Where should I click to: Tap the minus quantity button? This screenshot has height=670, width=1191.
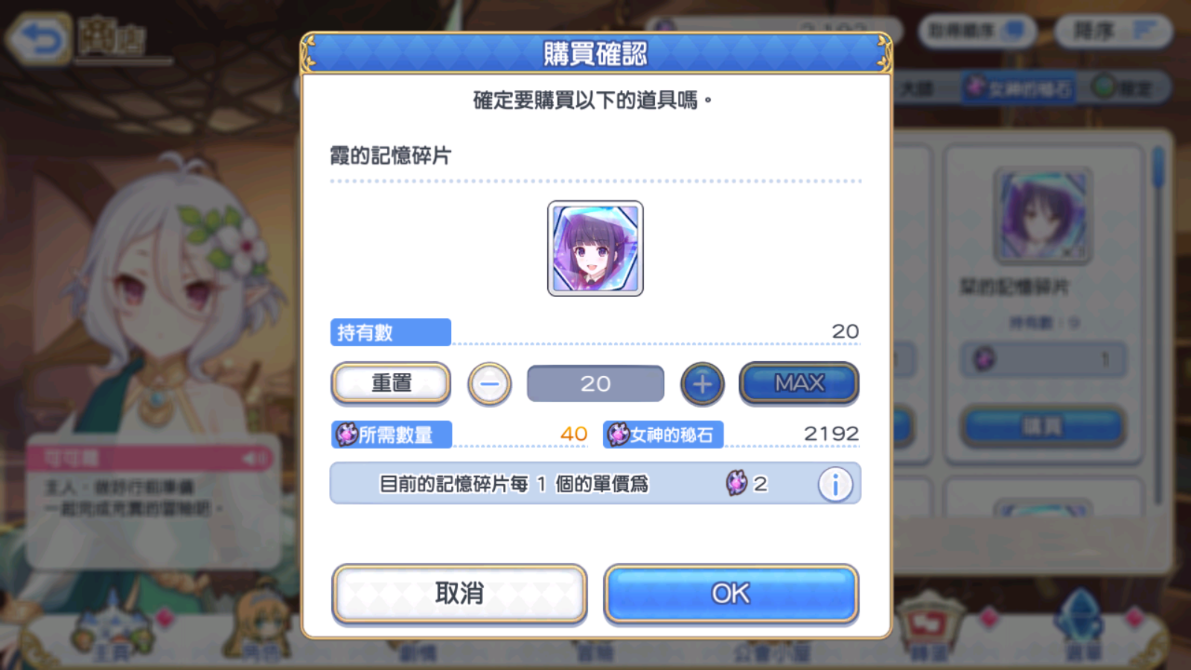coord(489,384)
